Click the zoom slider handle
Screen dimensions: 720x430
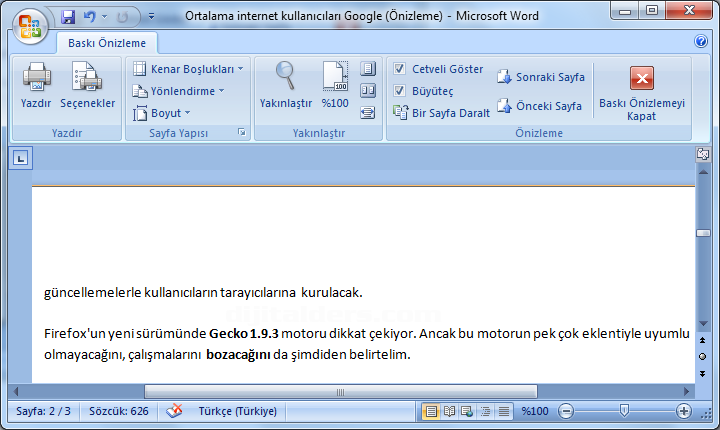[624, 410]
